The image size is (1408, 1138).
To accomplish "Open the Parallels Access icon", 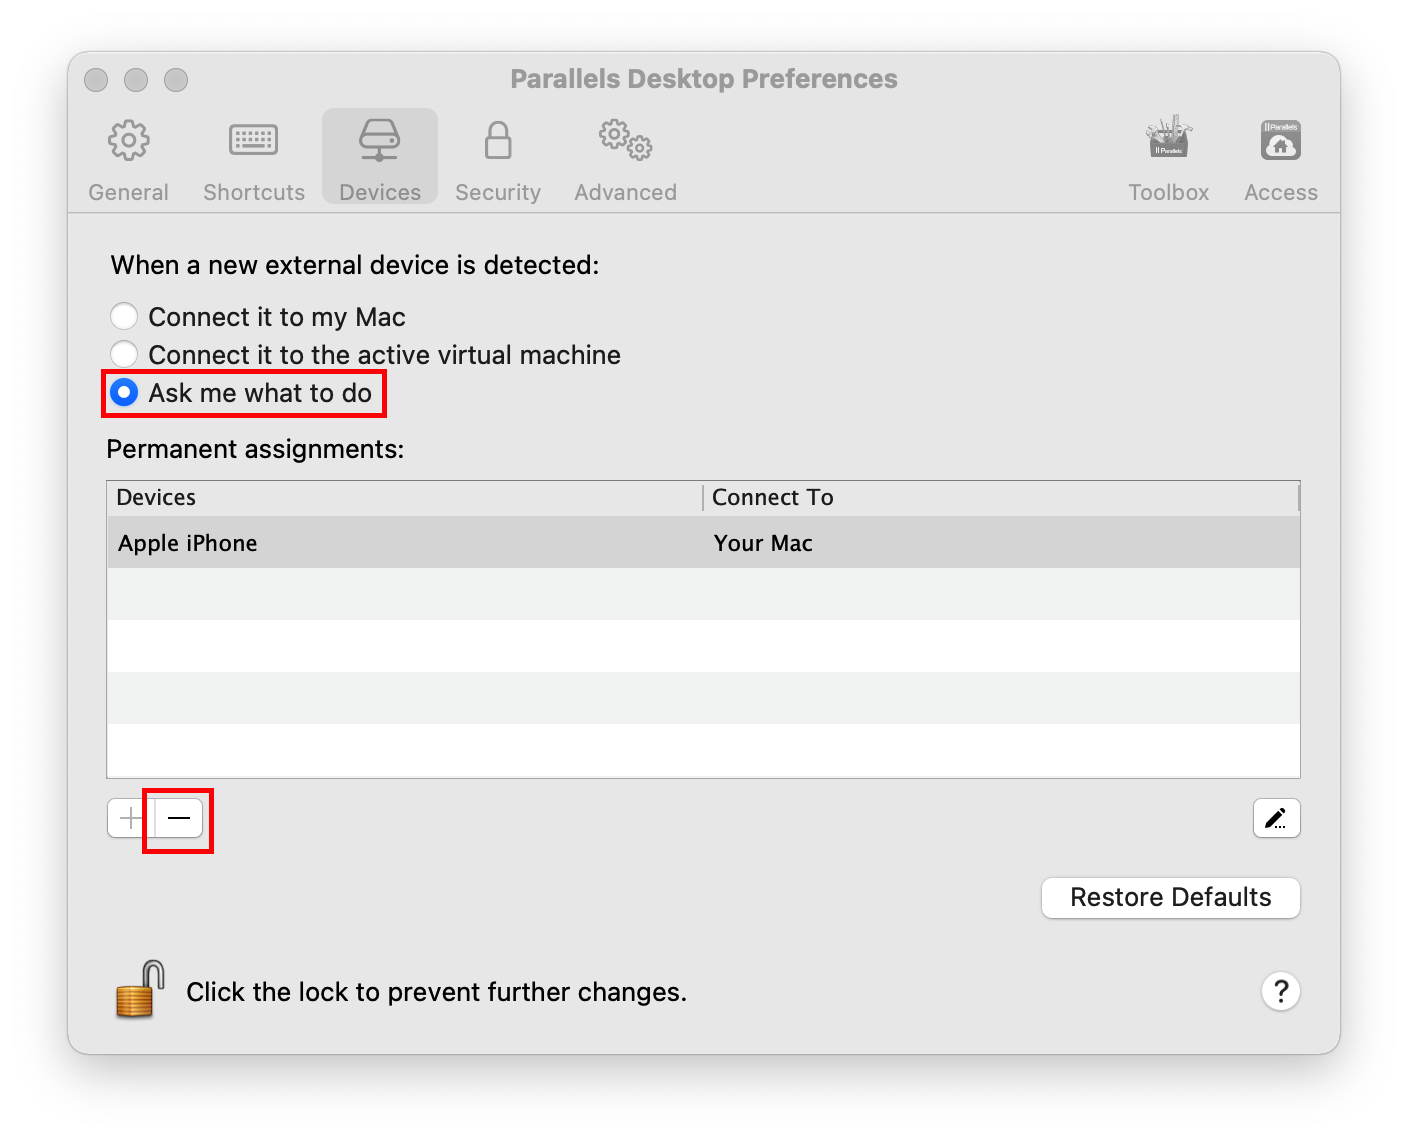I will [1280, 141].
